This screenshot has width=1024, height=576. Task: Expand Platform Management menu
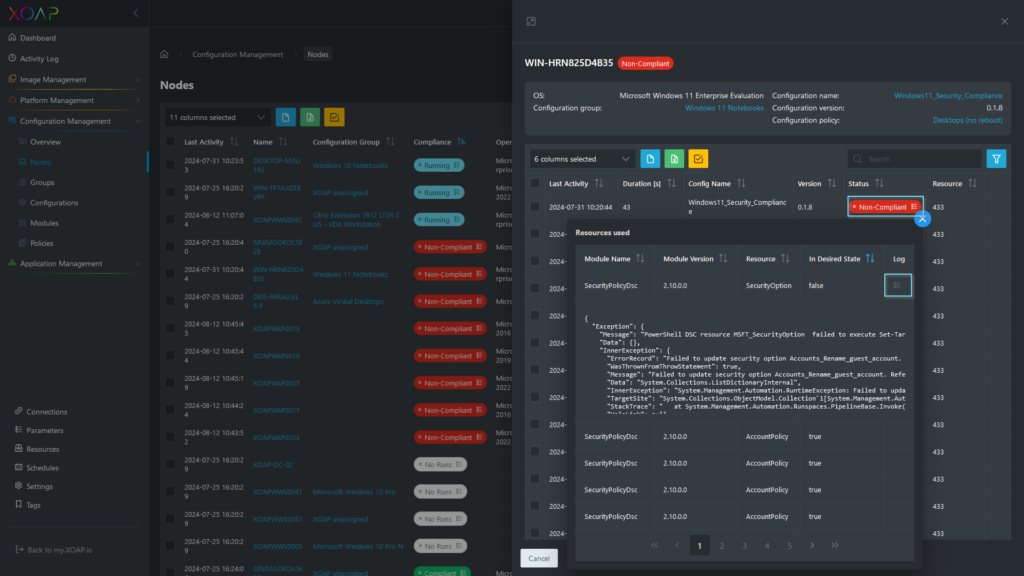click(74, 101)
